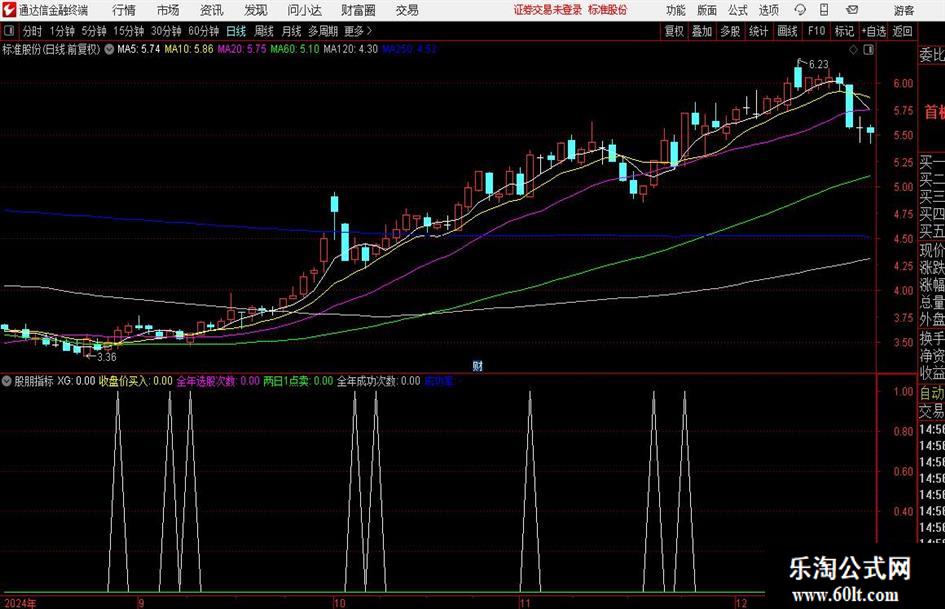Click the 全年成功次数 indicator value

(x=378, y=381)
